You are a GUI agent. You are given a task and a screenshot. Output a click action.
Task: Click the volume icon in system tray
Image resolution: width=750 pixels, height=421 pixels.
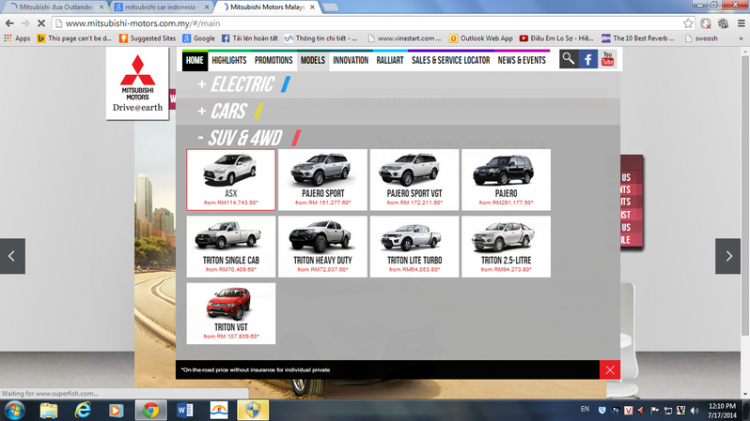(x=695, y=410)
